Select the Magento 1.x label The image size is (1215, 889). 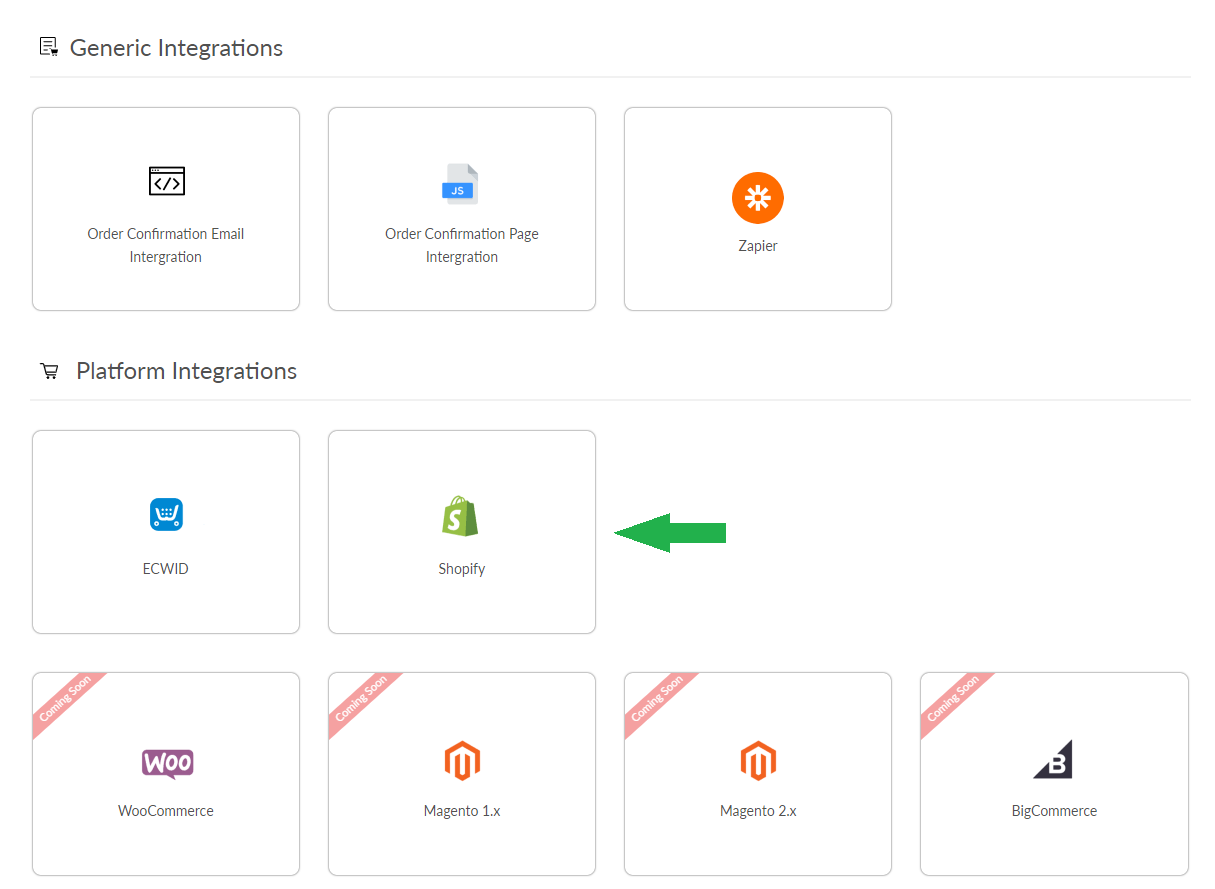[462, 811]
